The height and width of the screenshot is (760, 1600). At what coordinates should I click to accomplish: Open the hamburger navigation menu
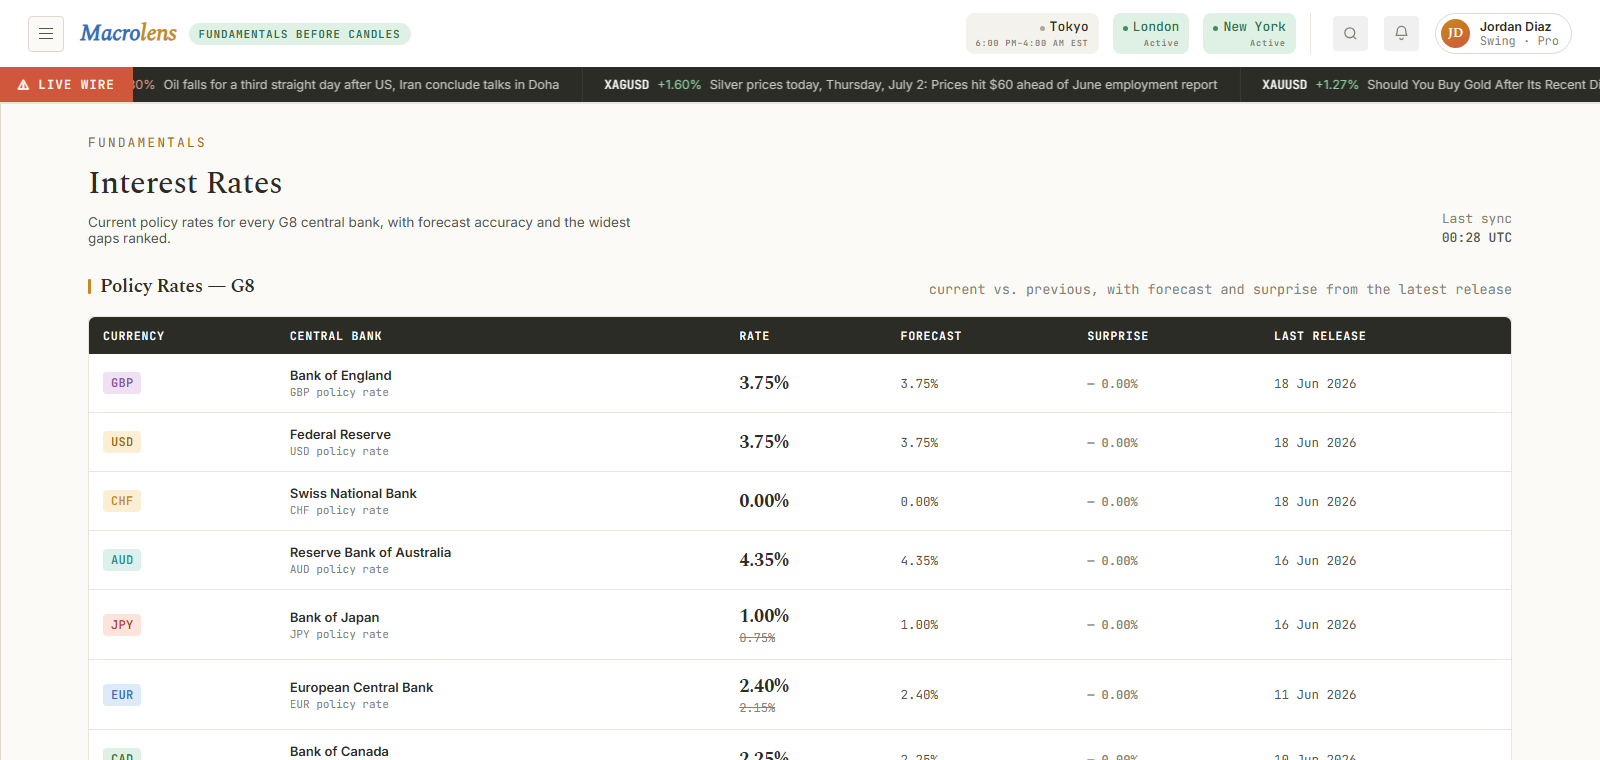pyautogui.click(x=46, y=34)
